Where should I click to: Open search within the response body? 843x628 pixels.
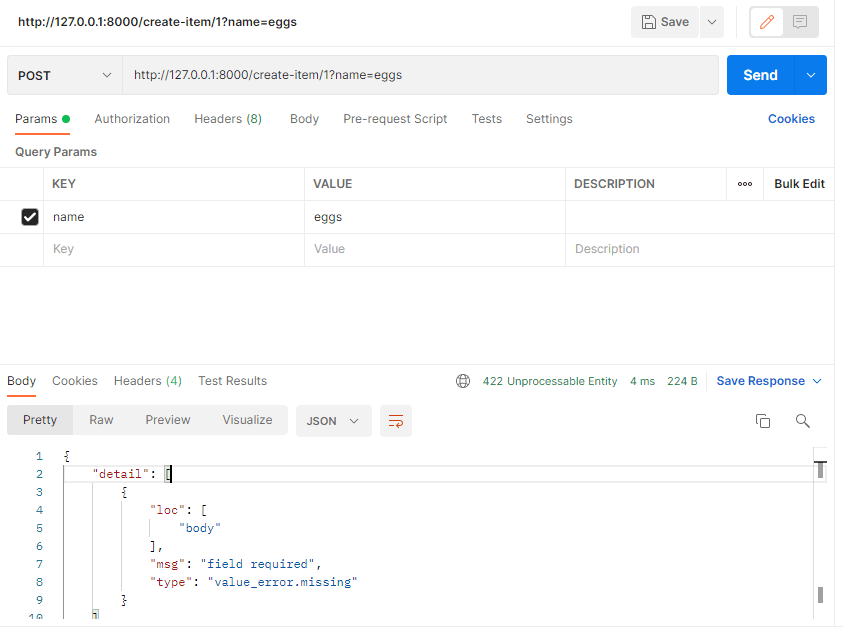pos(803,421)
